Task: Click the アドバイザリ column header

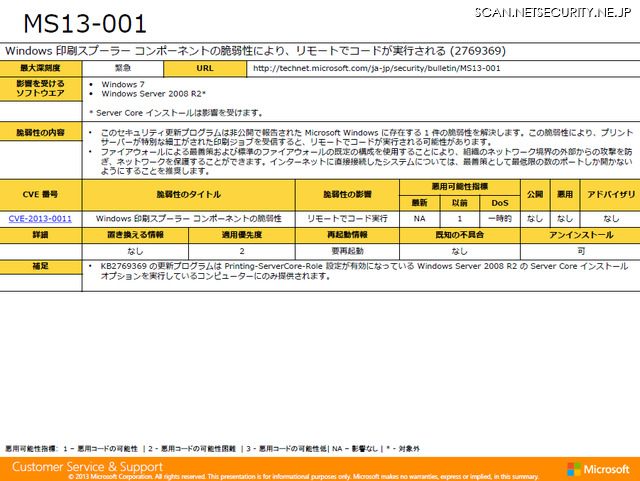Action: tap(611, 194)
